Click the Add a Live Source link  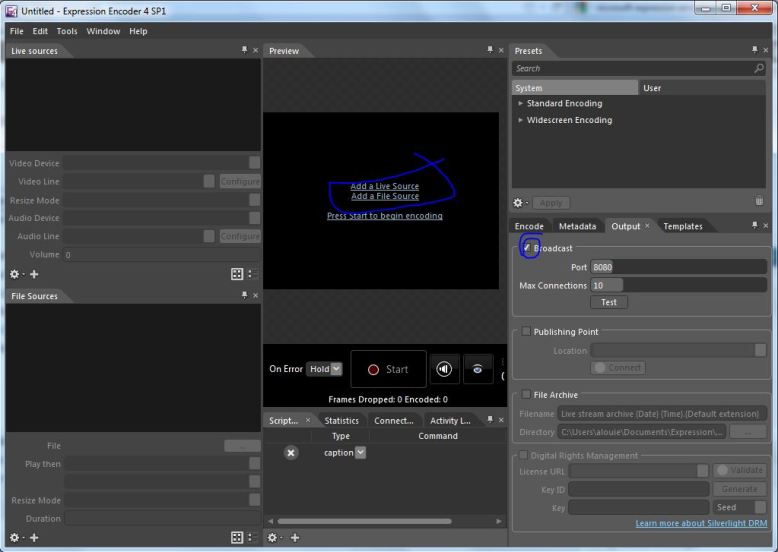pyautogui.click(x=384, y=186)
